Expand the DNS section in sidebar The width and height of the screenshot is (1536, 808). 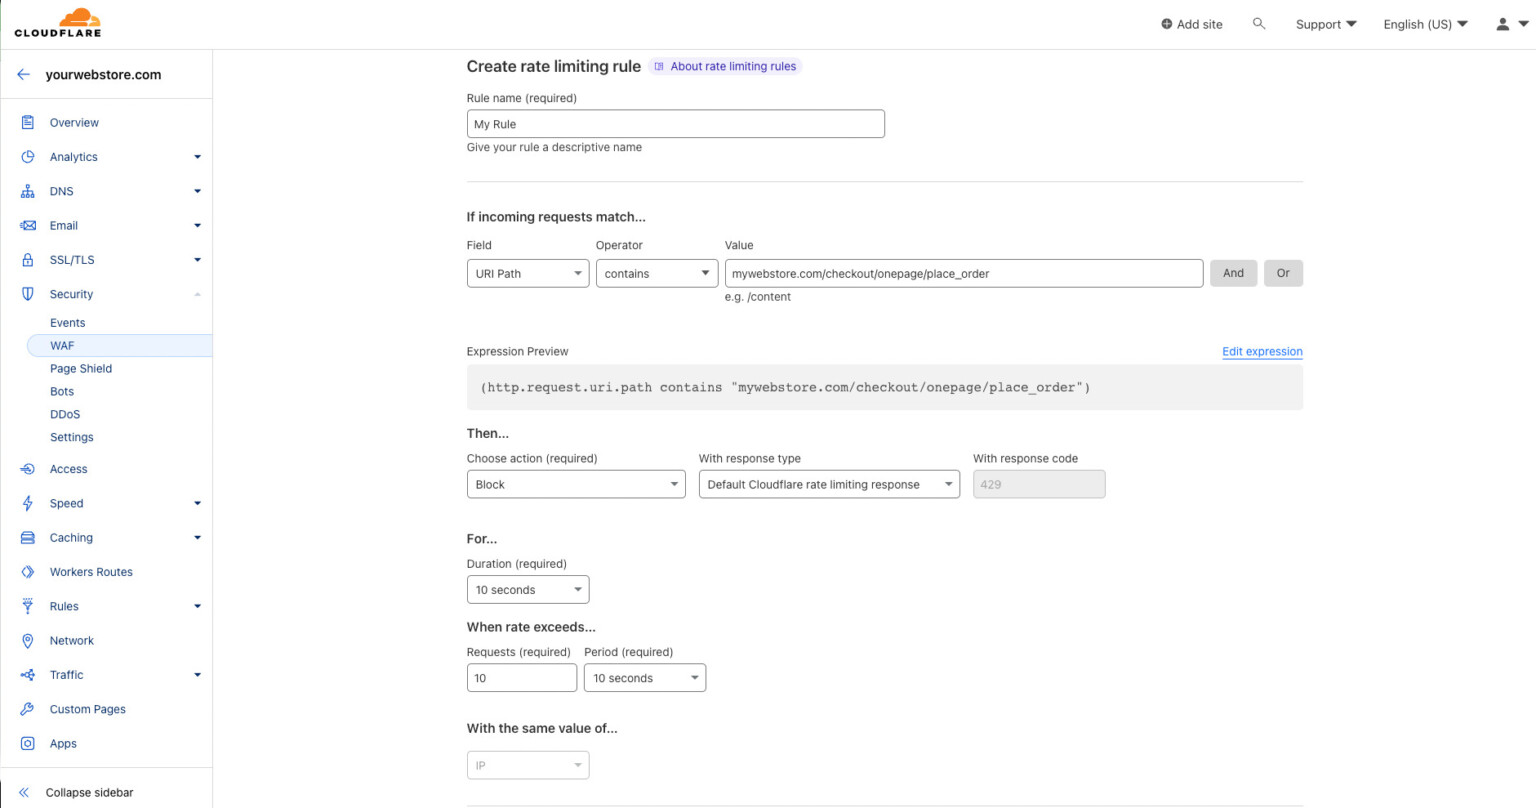click(197, 192)
